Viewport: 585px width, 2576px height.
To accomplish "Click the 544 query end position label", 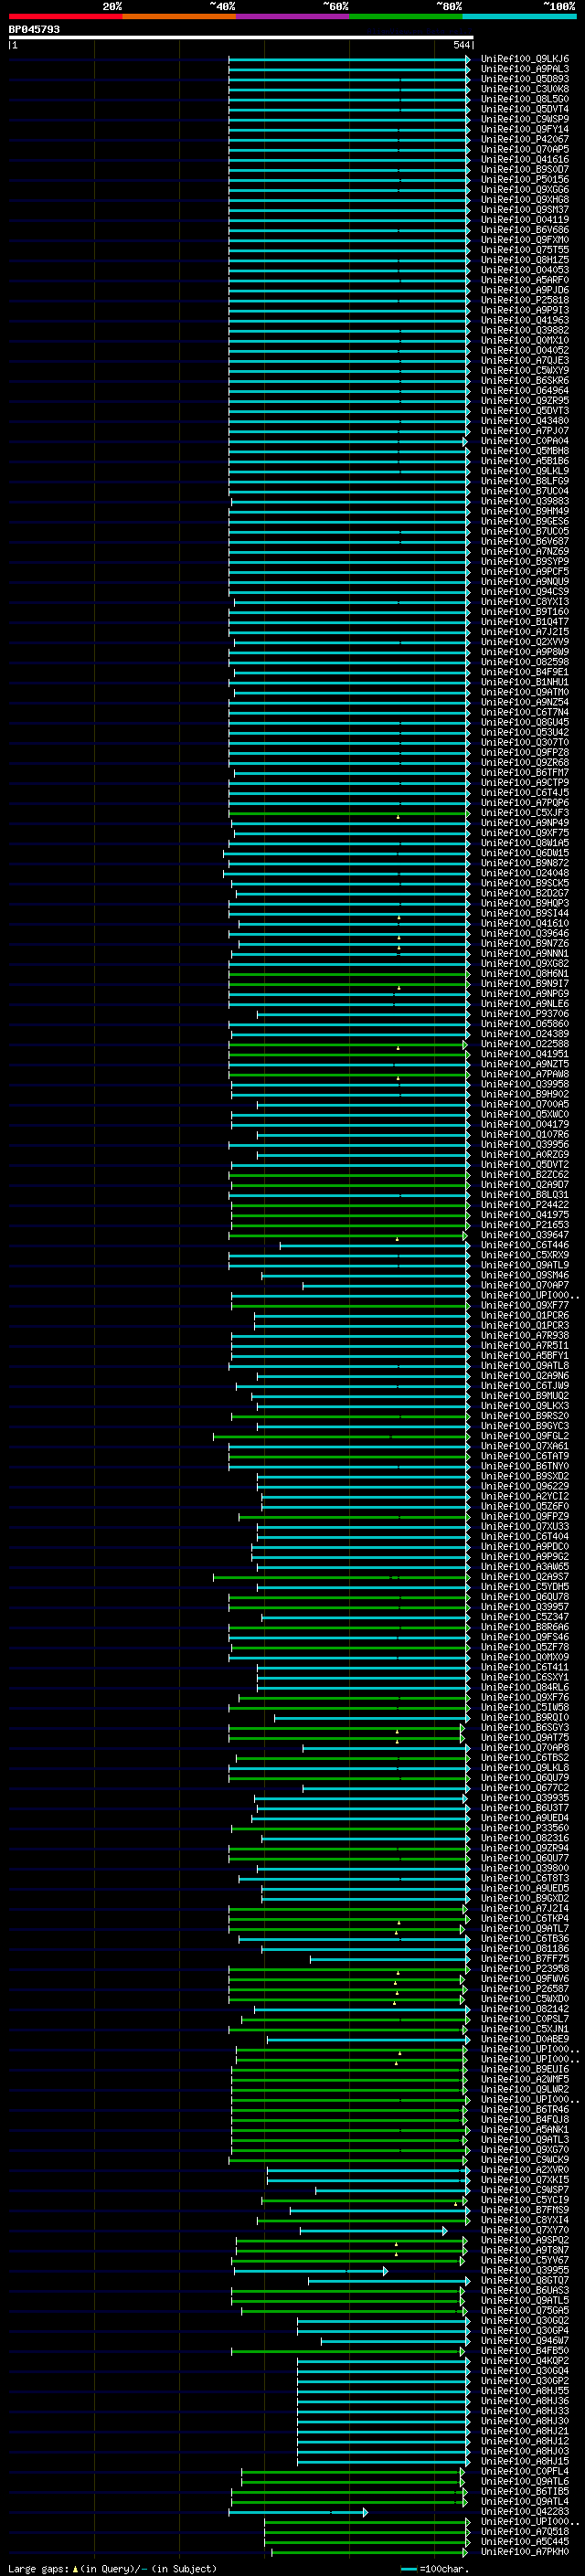I will coord(461,45).
